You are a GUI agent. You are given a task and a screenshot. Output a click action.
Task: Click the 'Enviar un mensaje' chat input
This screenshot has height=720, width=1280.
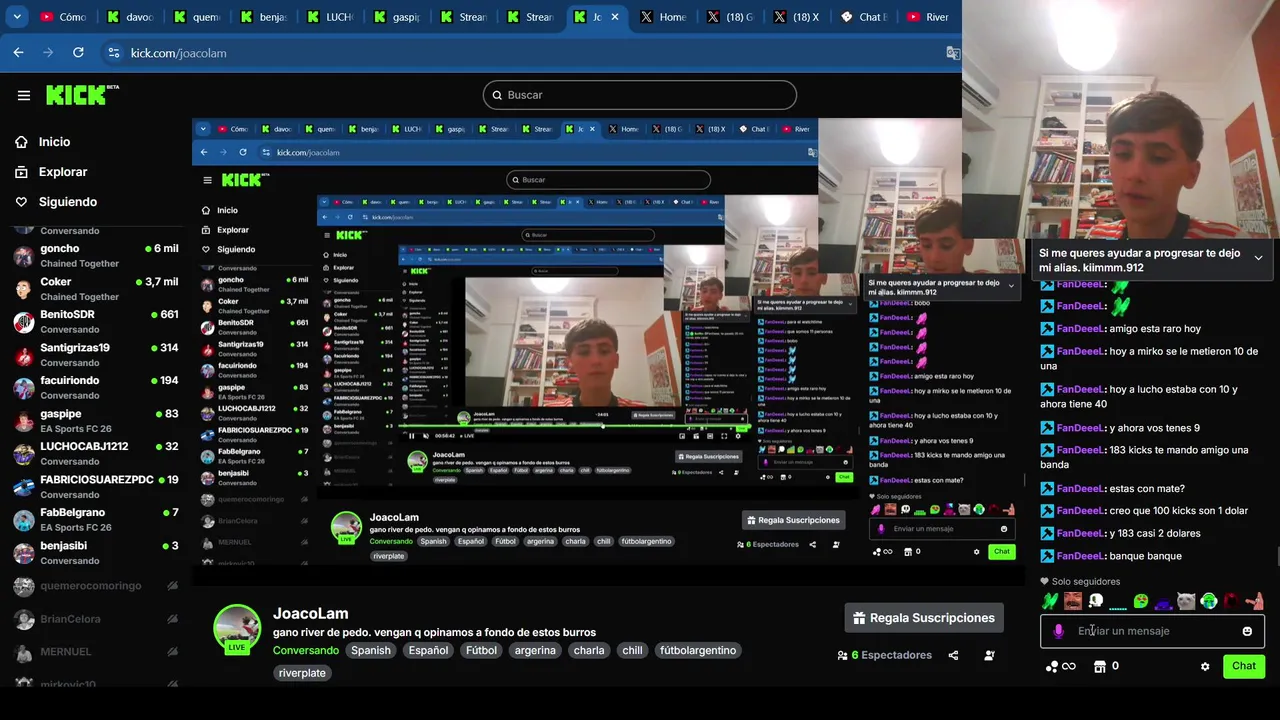click(1150, 631)
